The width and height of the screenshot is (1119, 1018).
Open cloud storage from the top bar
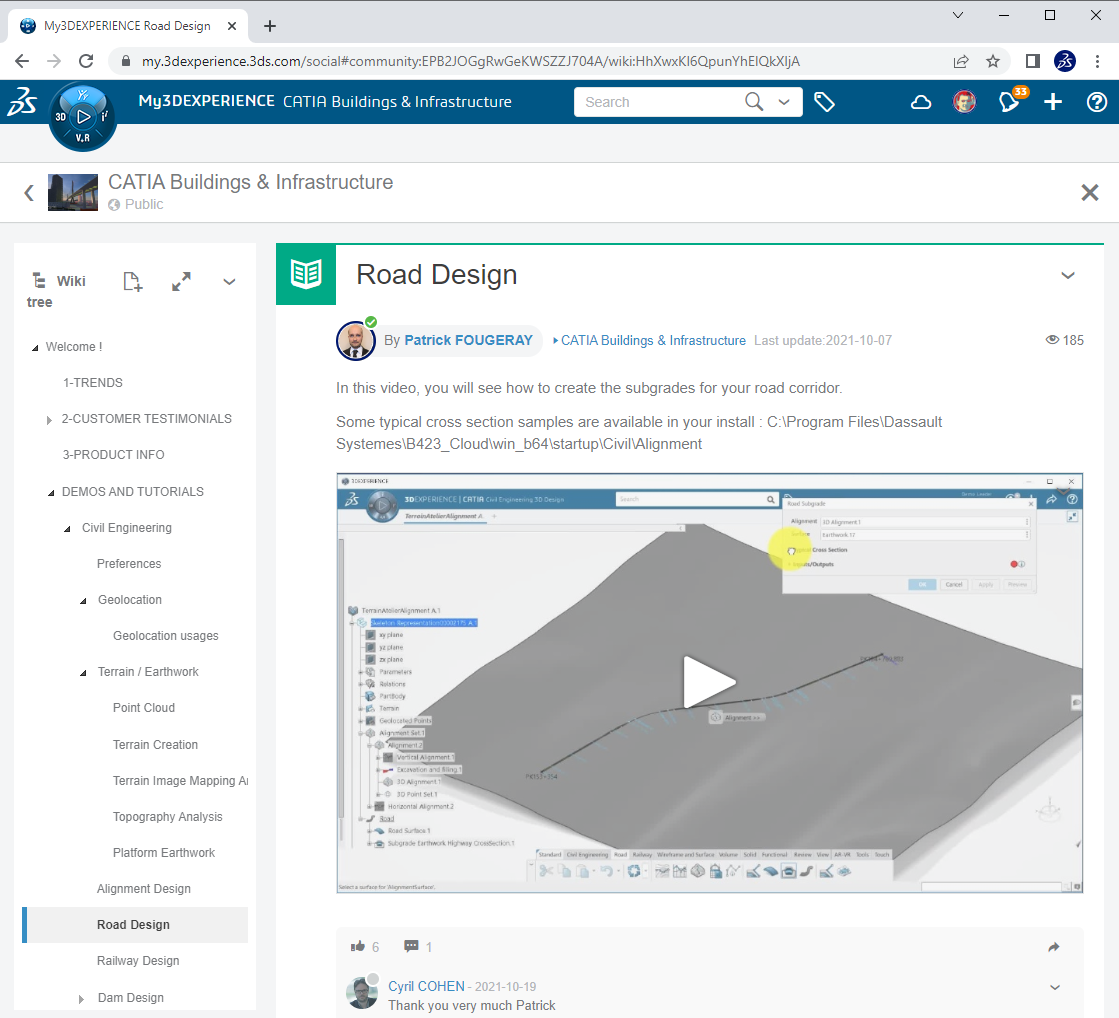point(920,101)
